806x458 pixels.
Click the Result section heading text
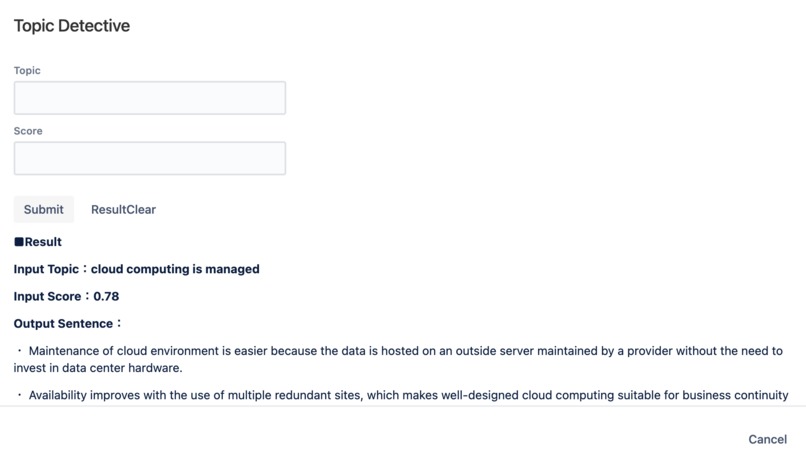[x=43, y=242]
